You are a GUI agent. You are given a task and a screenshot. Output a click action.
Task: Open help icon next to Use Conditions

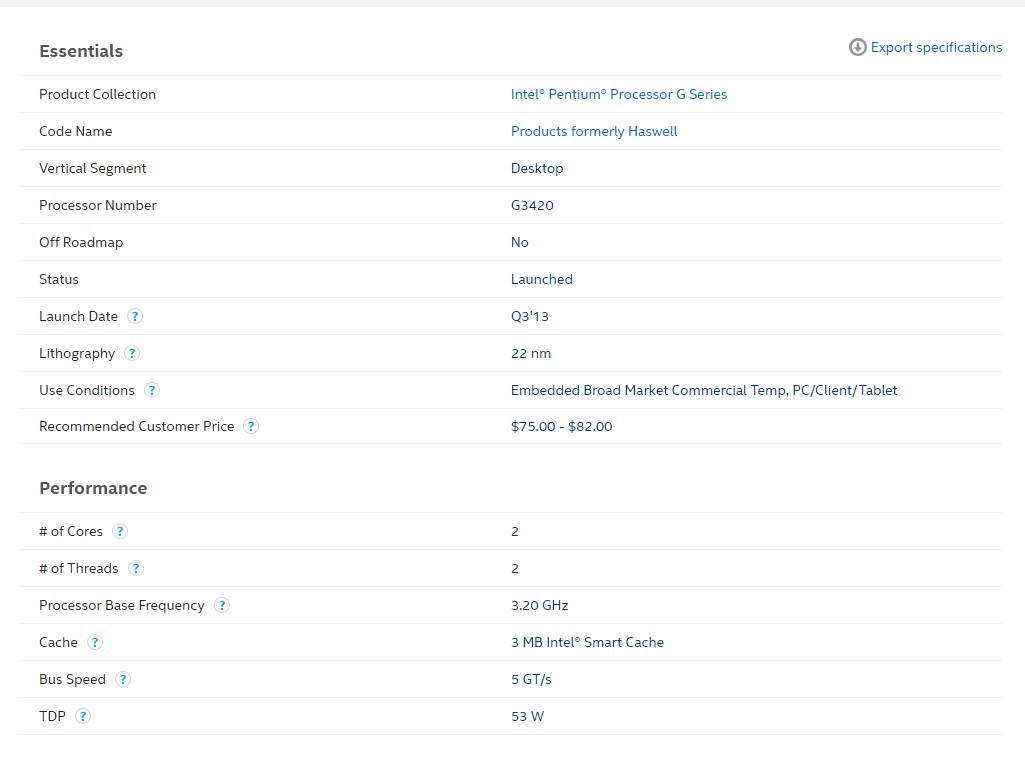click(x=152, y=390)
